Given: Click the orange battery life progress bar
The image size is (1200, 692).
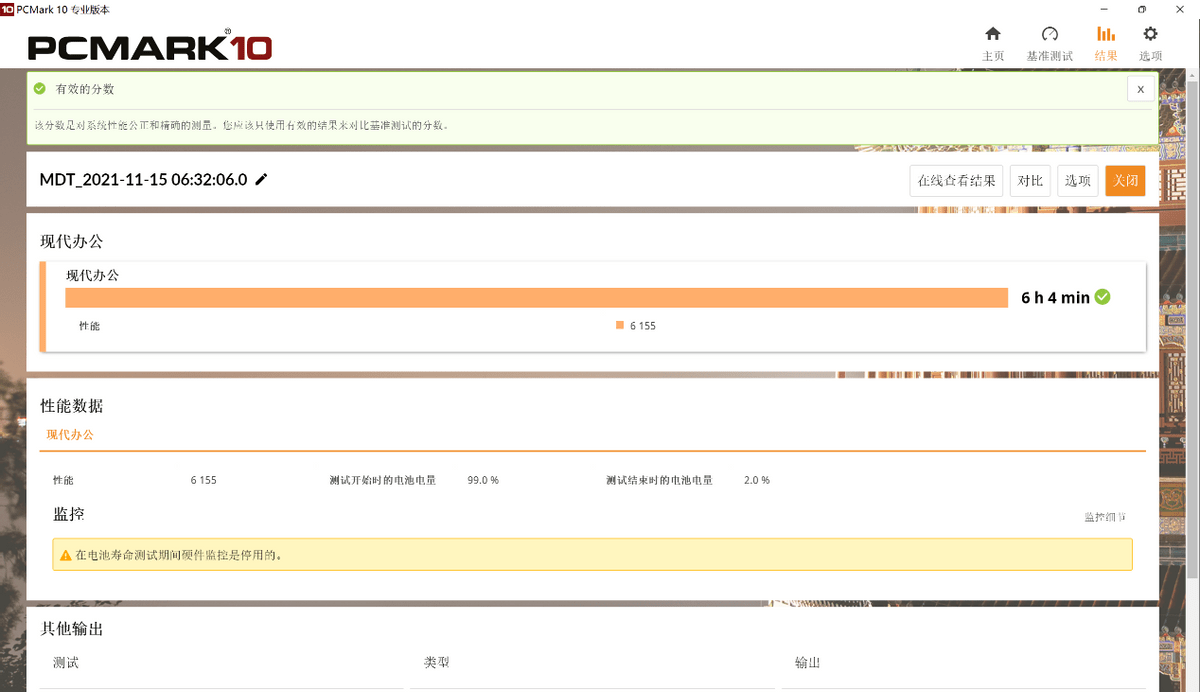Looking at the screenshot, I should point(536,297).
